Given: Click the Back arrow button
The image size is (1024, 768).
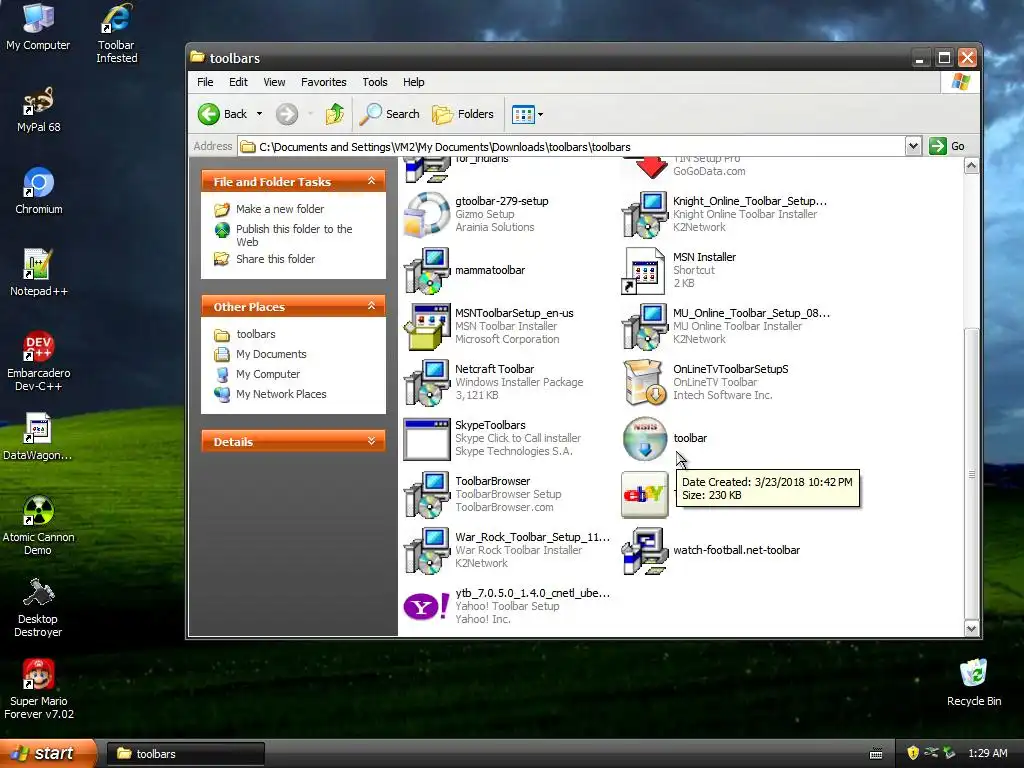Looking at the screenshot, I should 223,114.
